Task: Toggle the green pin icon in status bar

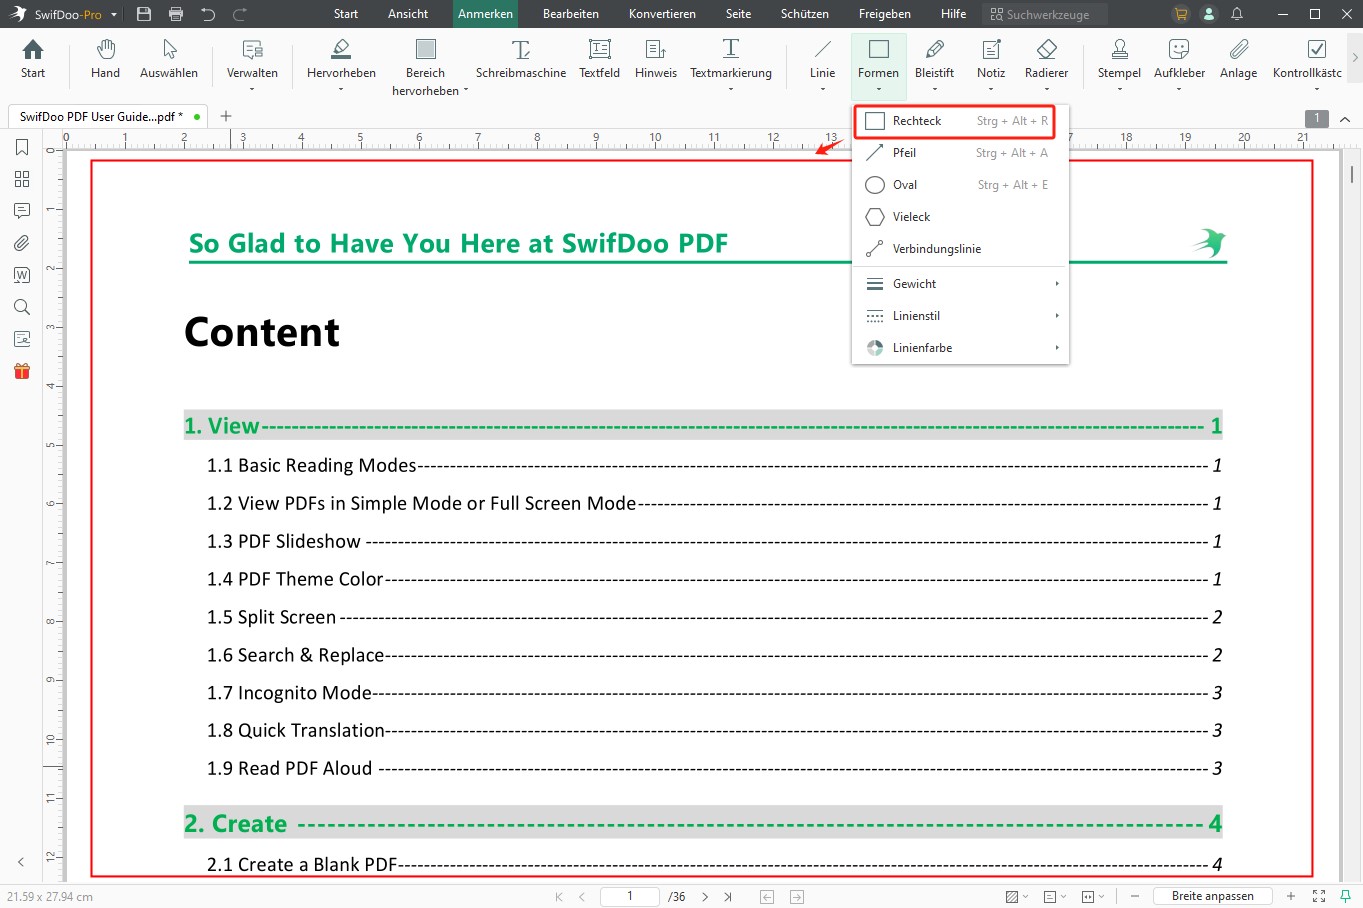Action: click(x=1346, y=897)
